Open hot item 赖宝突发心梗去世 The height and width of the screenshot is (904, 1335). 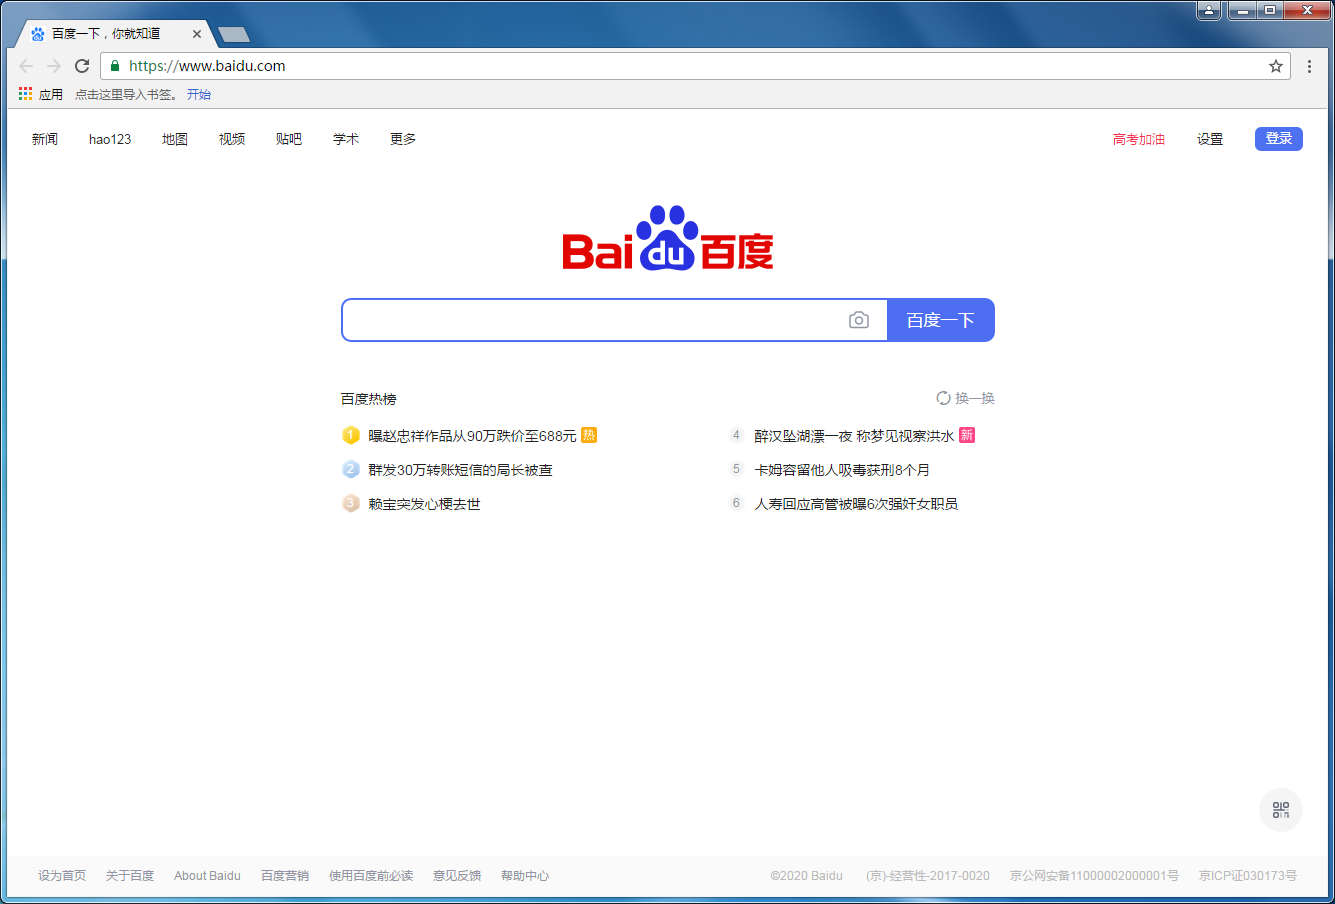click(x=425, y=504)
